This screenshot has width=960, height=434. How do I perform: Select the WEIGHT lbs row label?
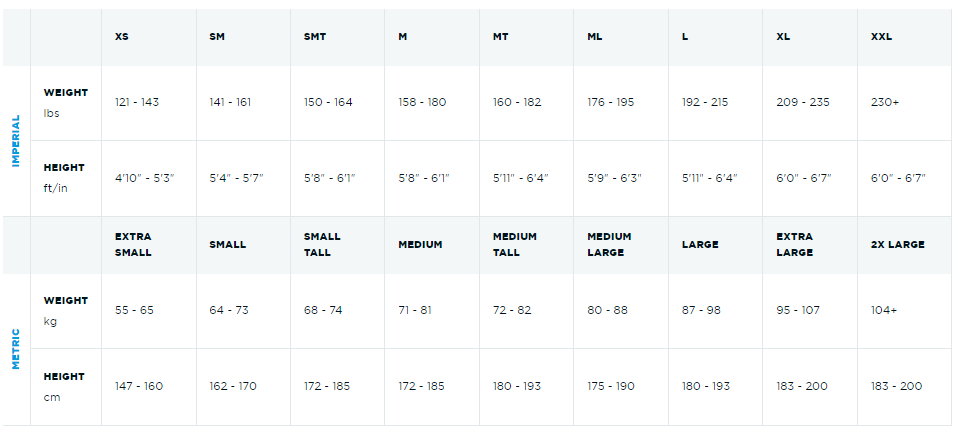tap(65, 102)
